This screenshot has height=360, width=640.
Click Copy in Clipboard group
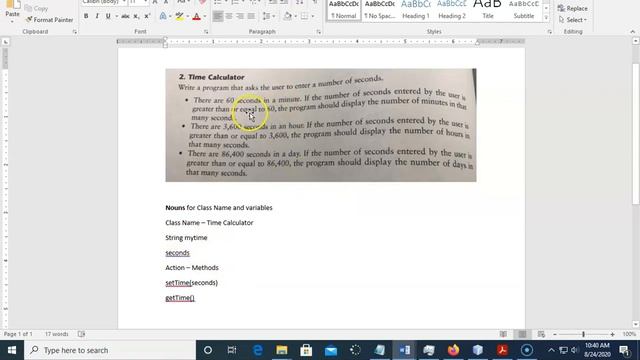tap(36, 8)
